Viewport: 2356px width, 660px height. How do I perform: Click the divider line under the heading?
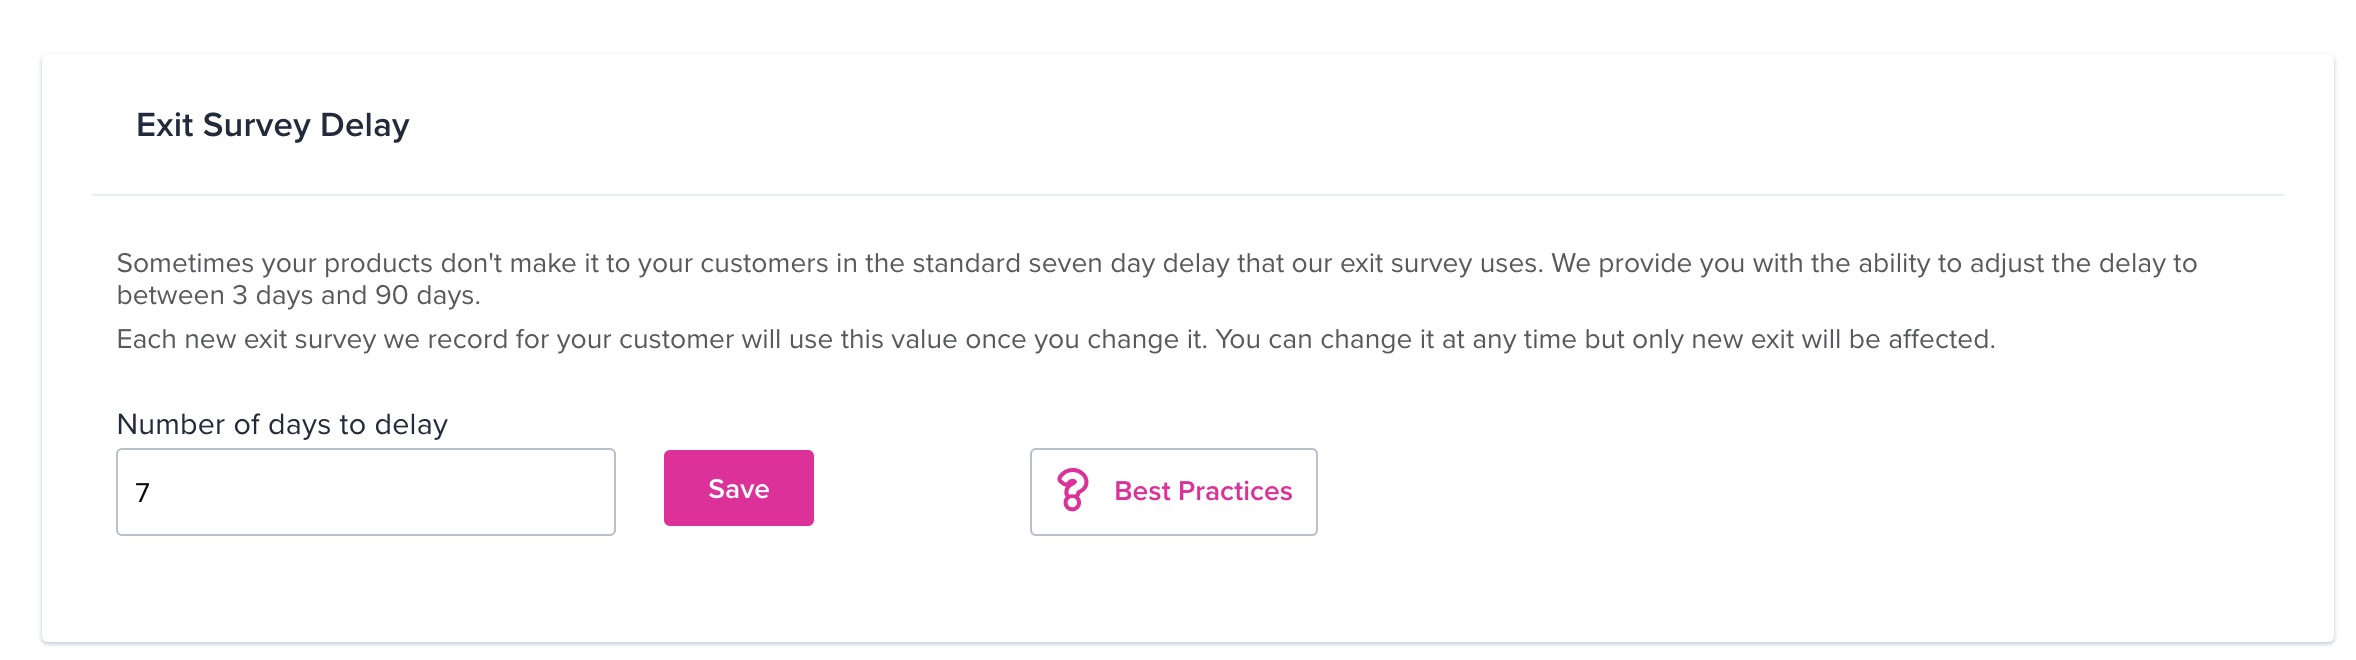coord(1188,194)
